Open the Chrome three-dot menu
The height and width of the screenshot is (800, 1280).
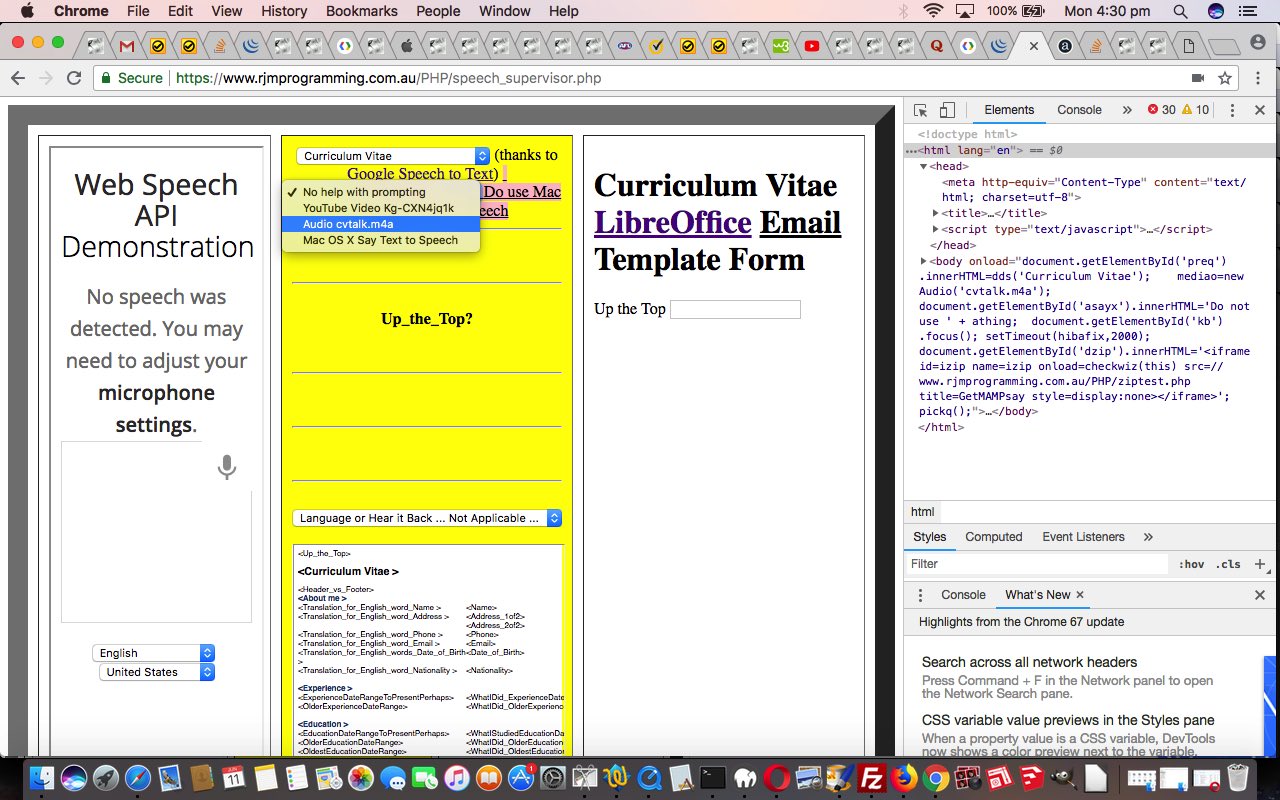(x=1257, y=78)
